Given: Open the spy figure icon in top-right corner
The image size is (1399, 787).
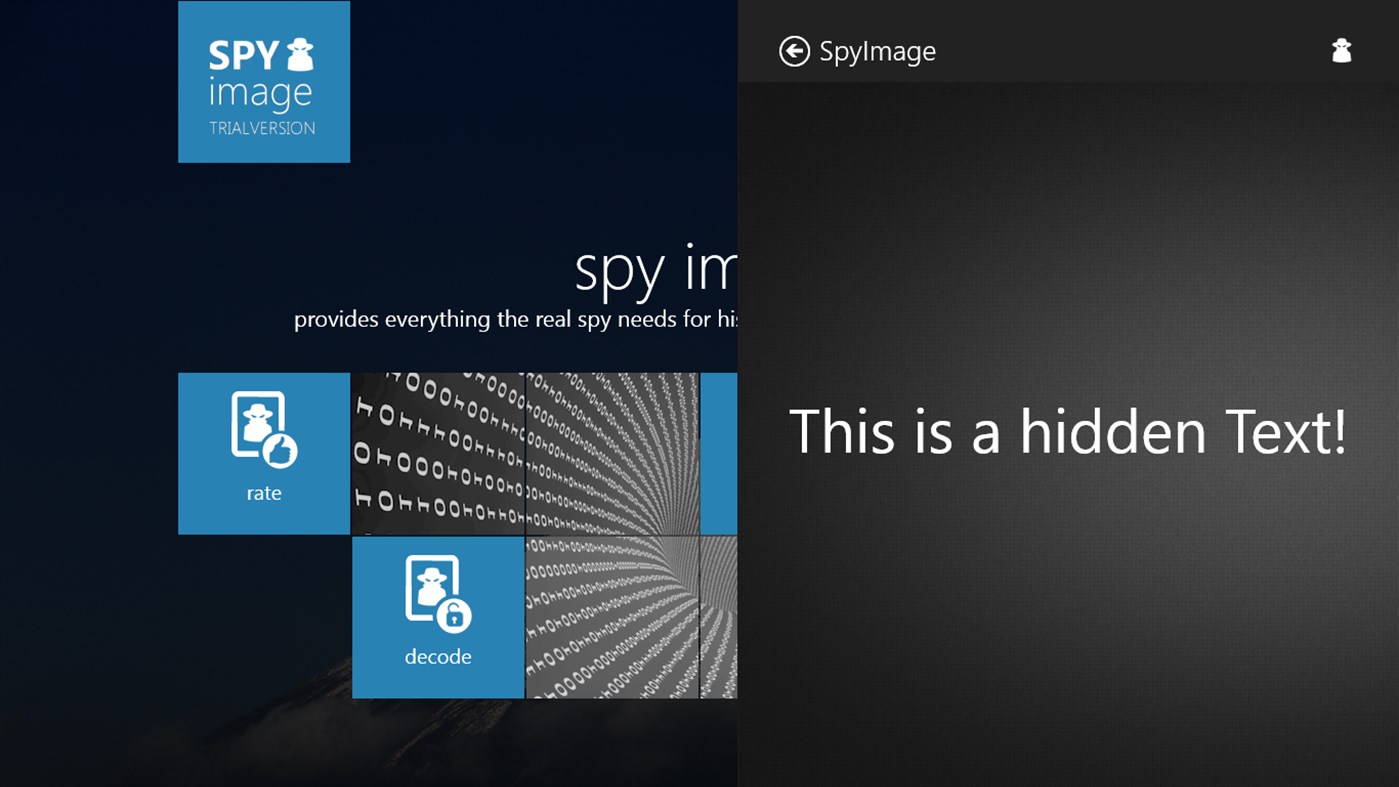Looking at the screenshot, I should (1341, 50).
